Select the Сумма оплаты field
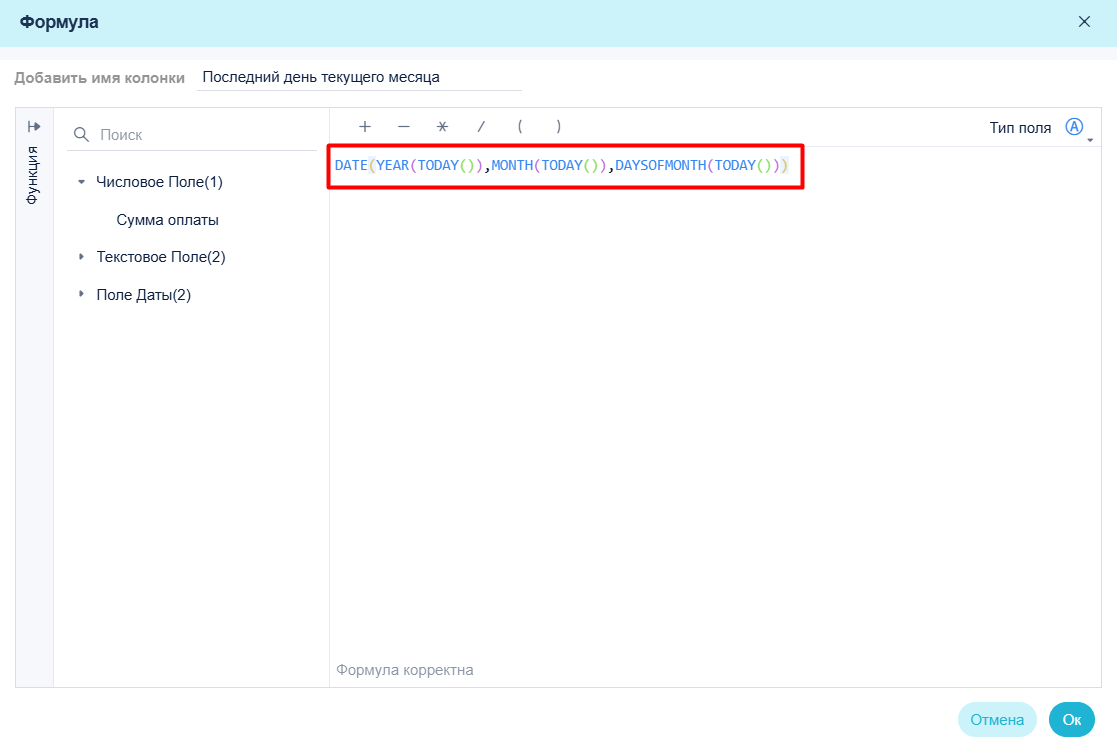 click(x=167, y=220)
